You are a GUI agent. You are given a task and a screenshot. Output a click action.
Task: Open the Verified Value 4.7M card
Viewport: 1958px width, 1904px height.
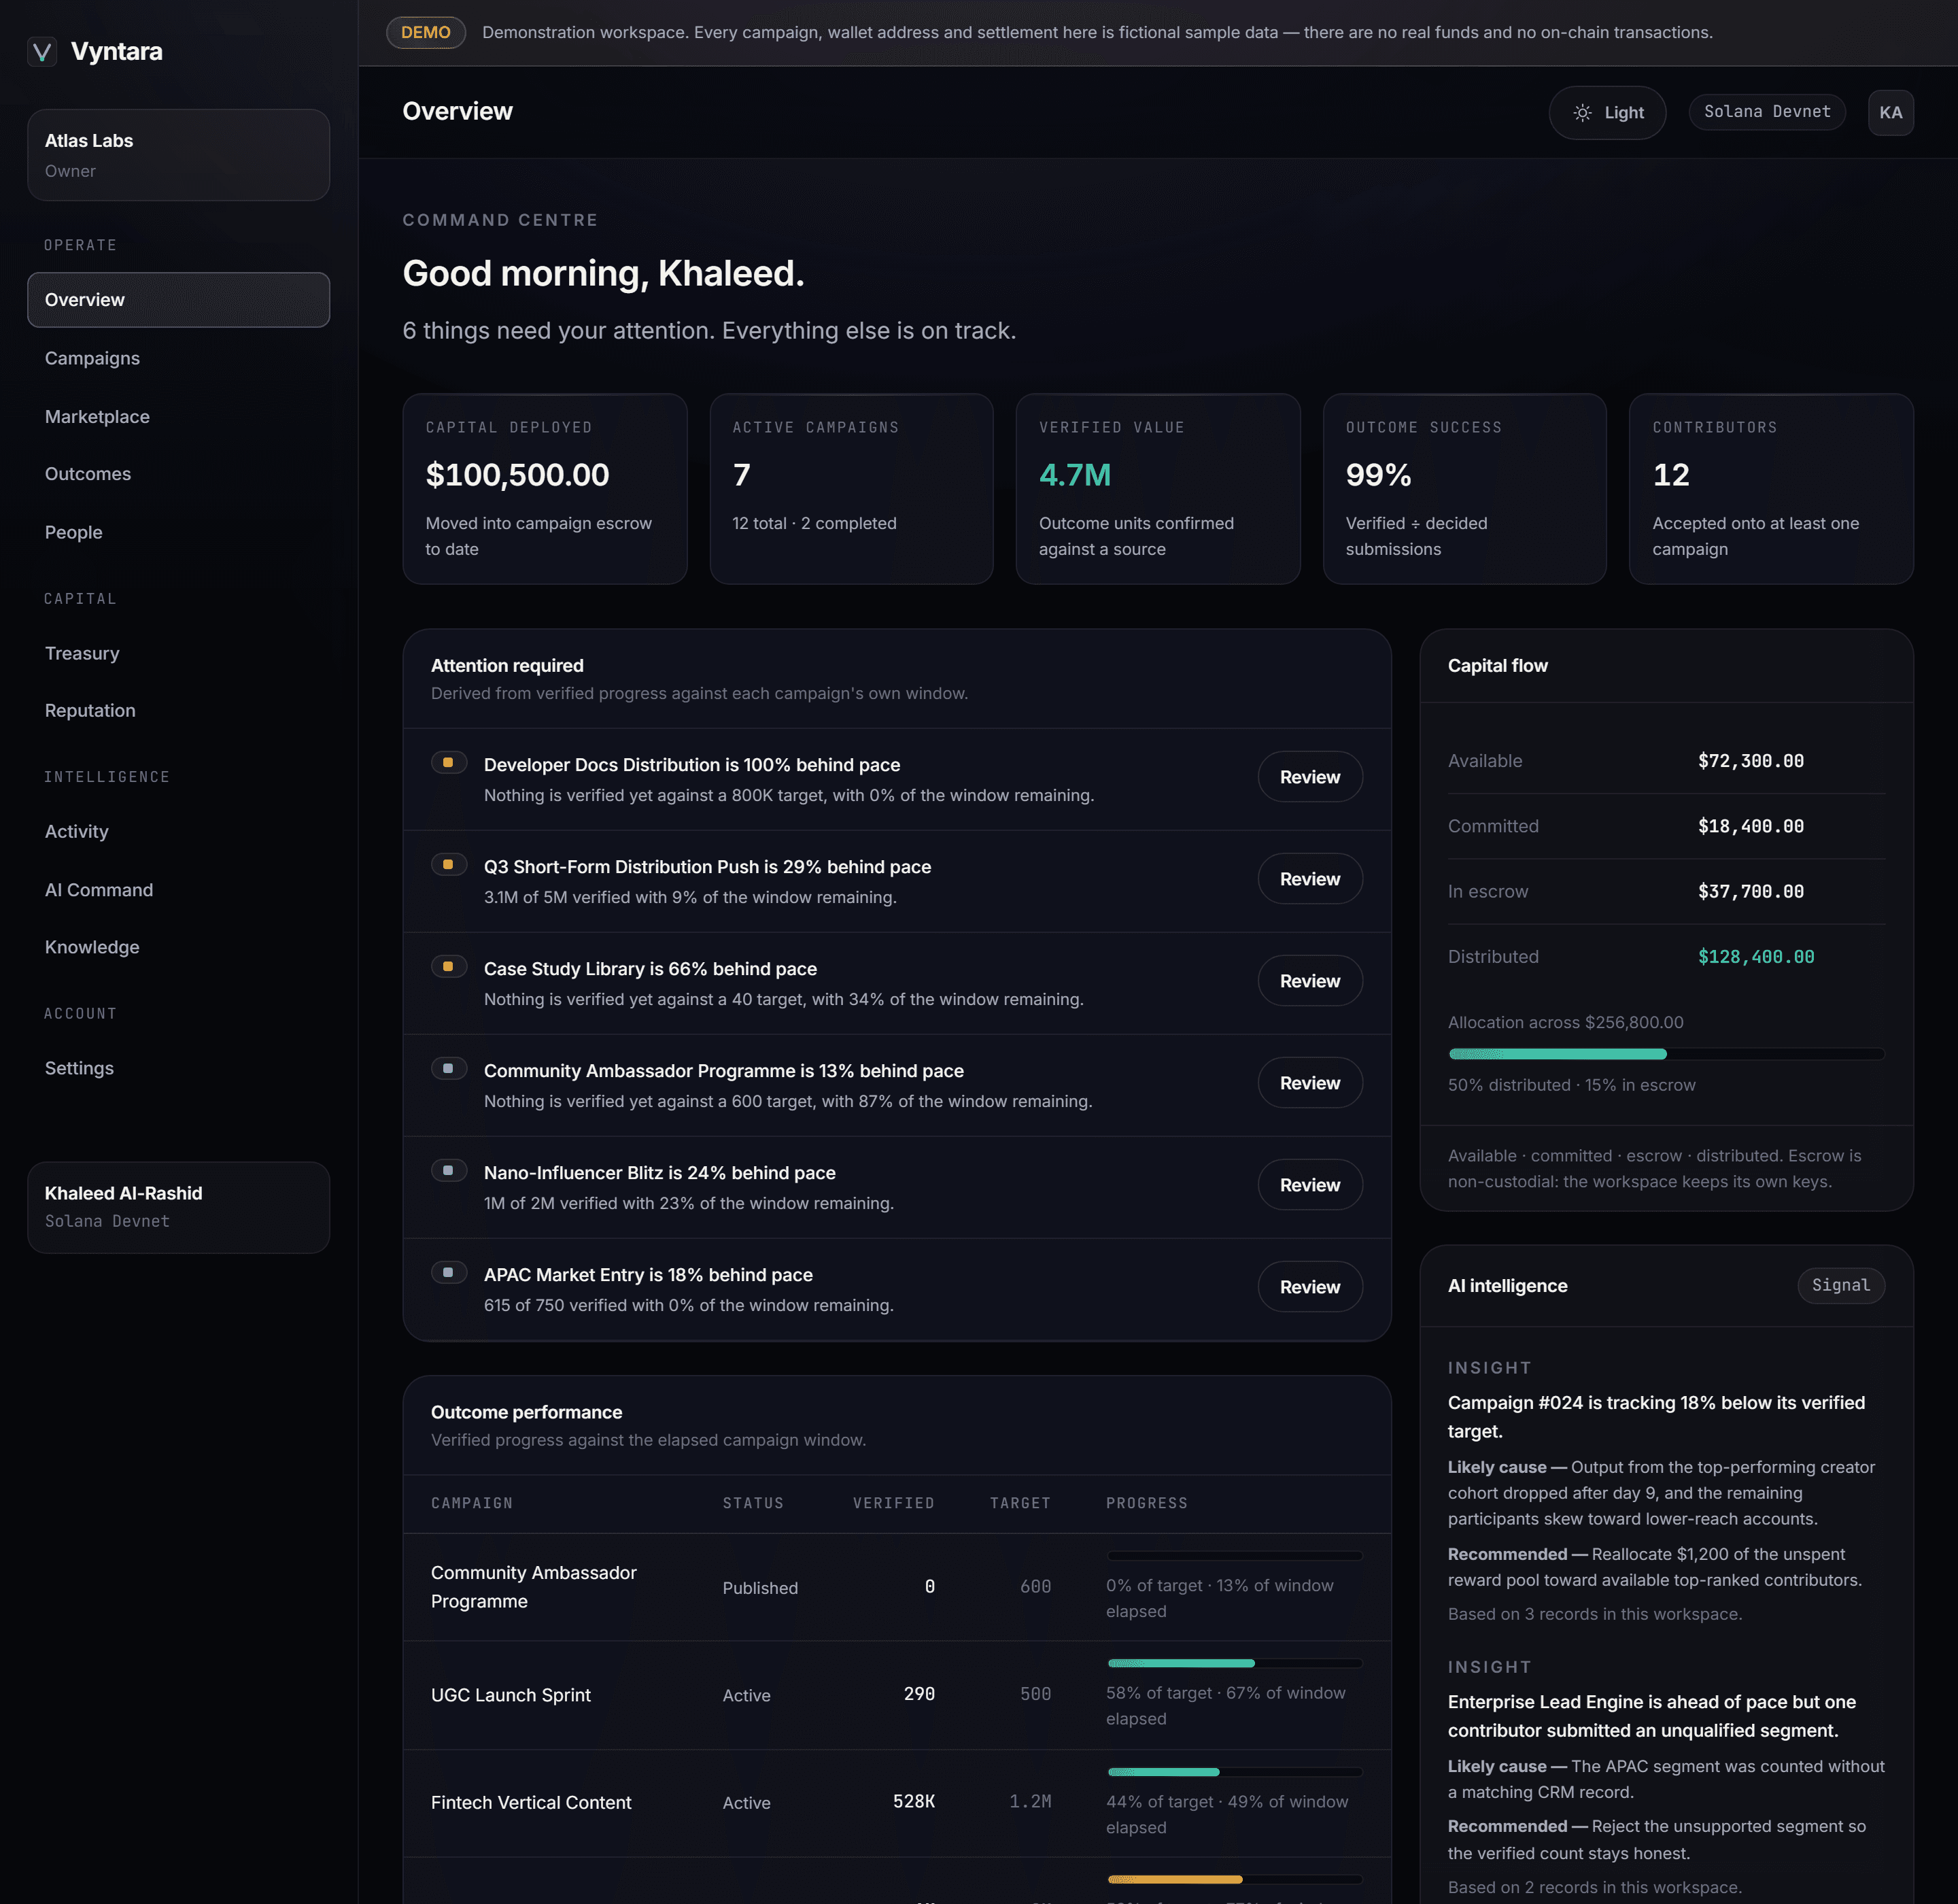[1158, 489]
